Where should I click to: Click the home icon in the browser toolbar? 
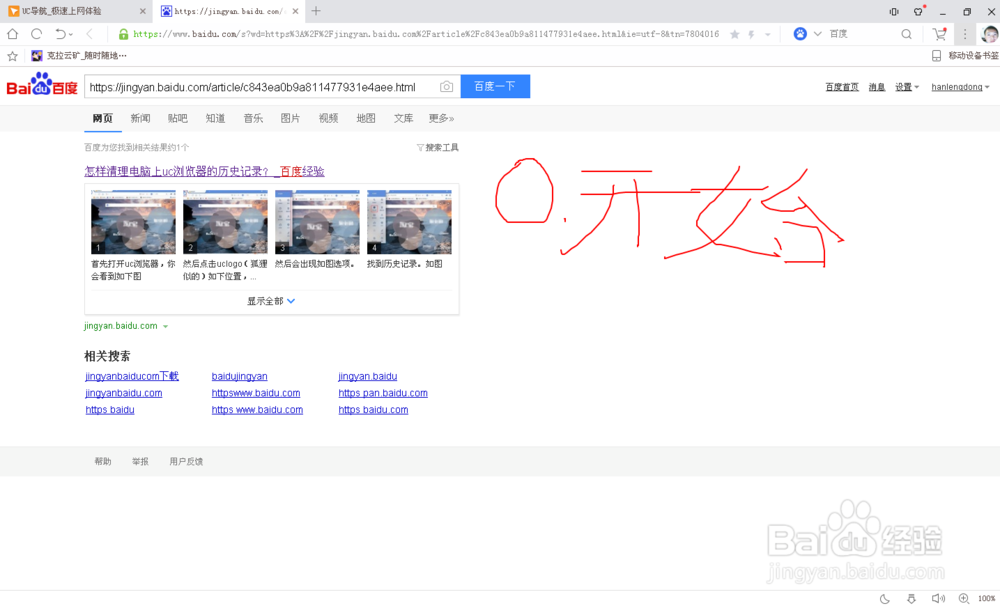click(12, 33)
